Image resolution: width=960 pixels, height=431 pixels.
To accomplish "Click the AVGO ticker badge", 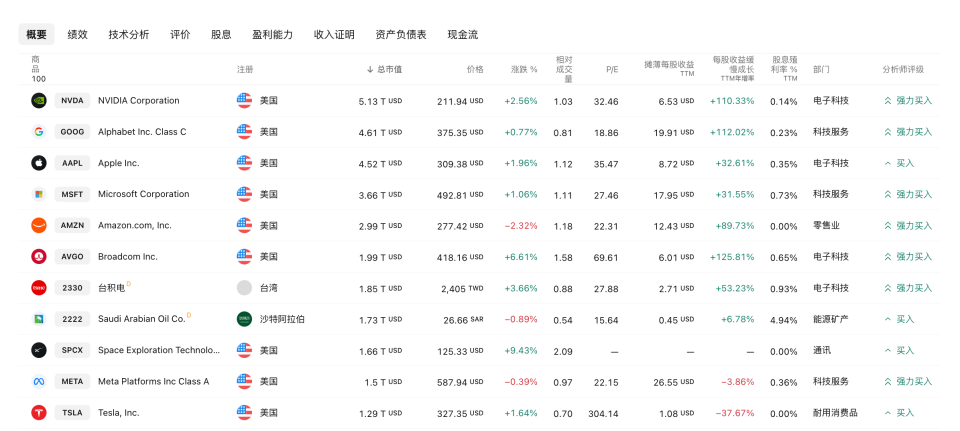I will (x=72, y=257).
